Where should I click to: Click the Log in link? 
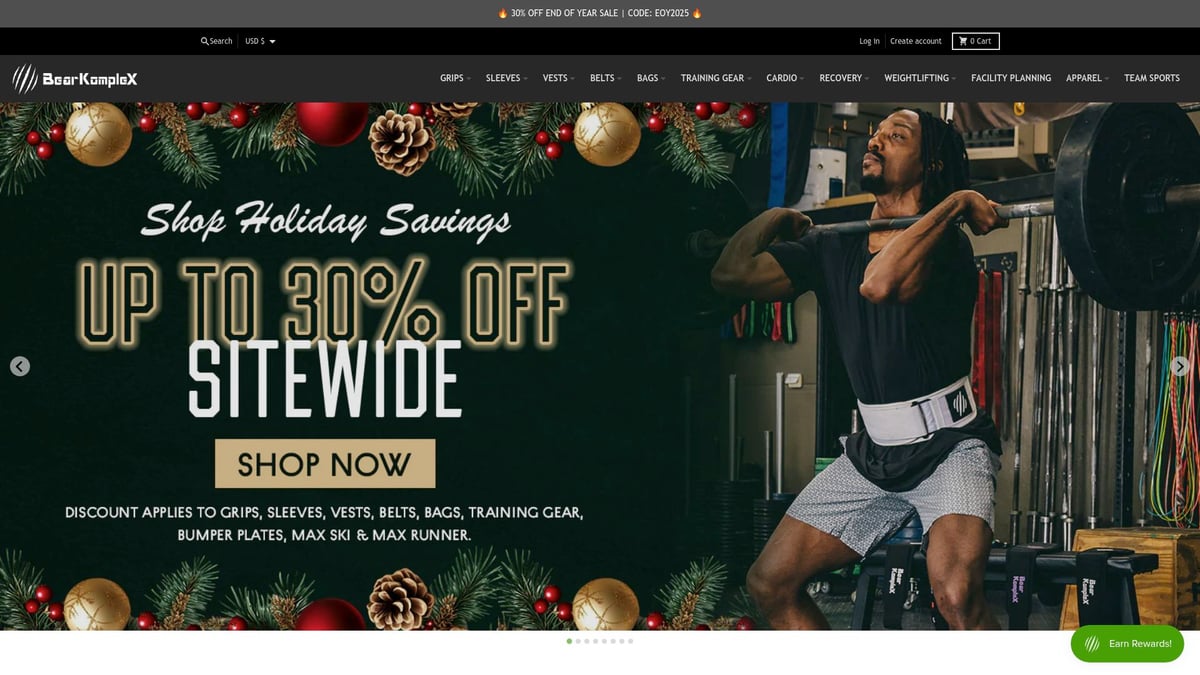pos(869,41)
